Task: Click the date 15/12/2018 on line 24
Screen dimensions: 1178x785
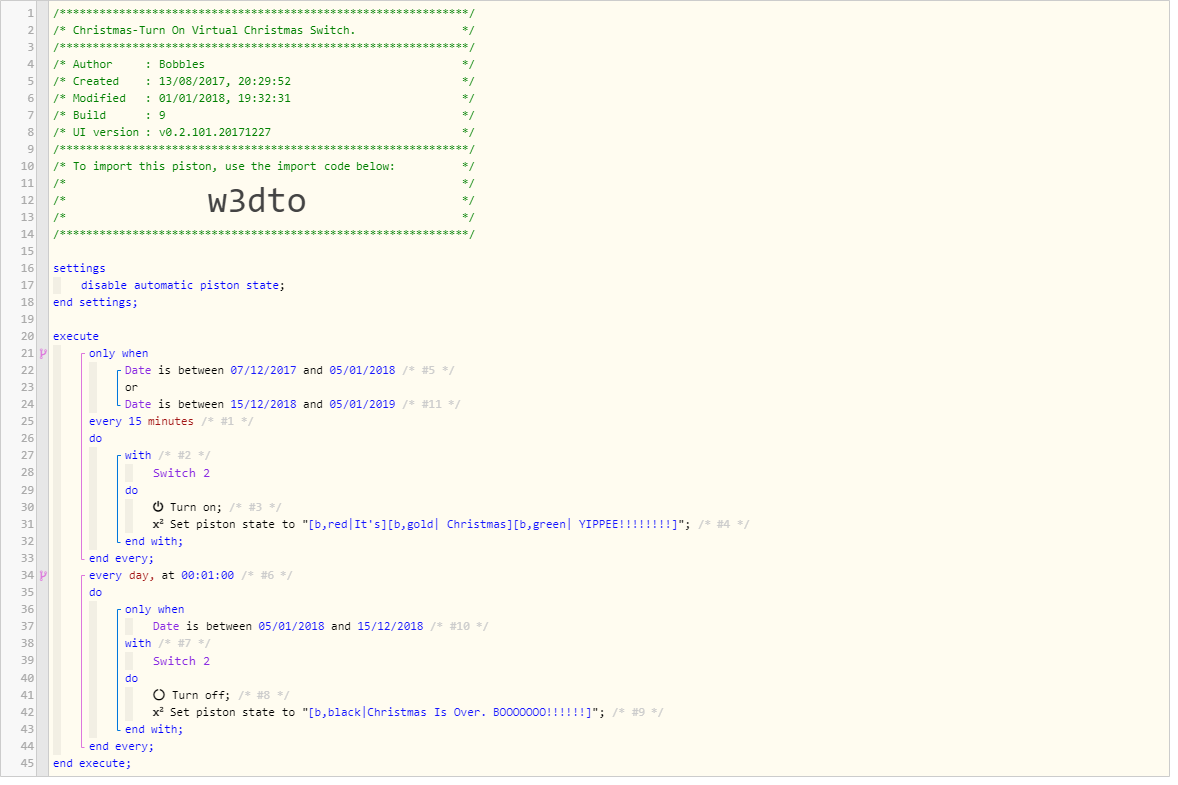Action: click(263, 404)
